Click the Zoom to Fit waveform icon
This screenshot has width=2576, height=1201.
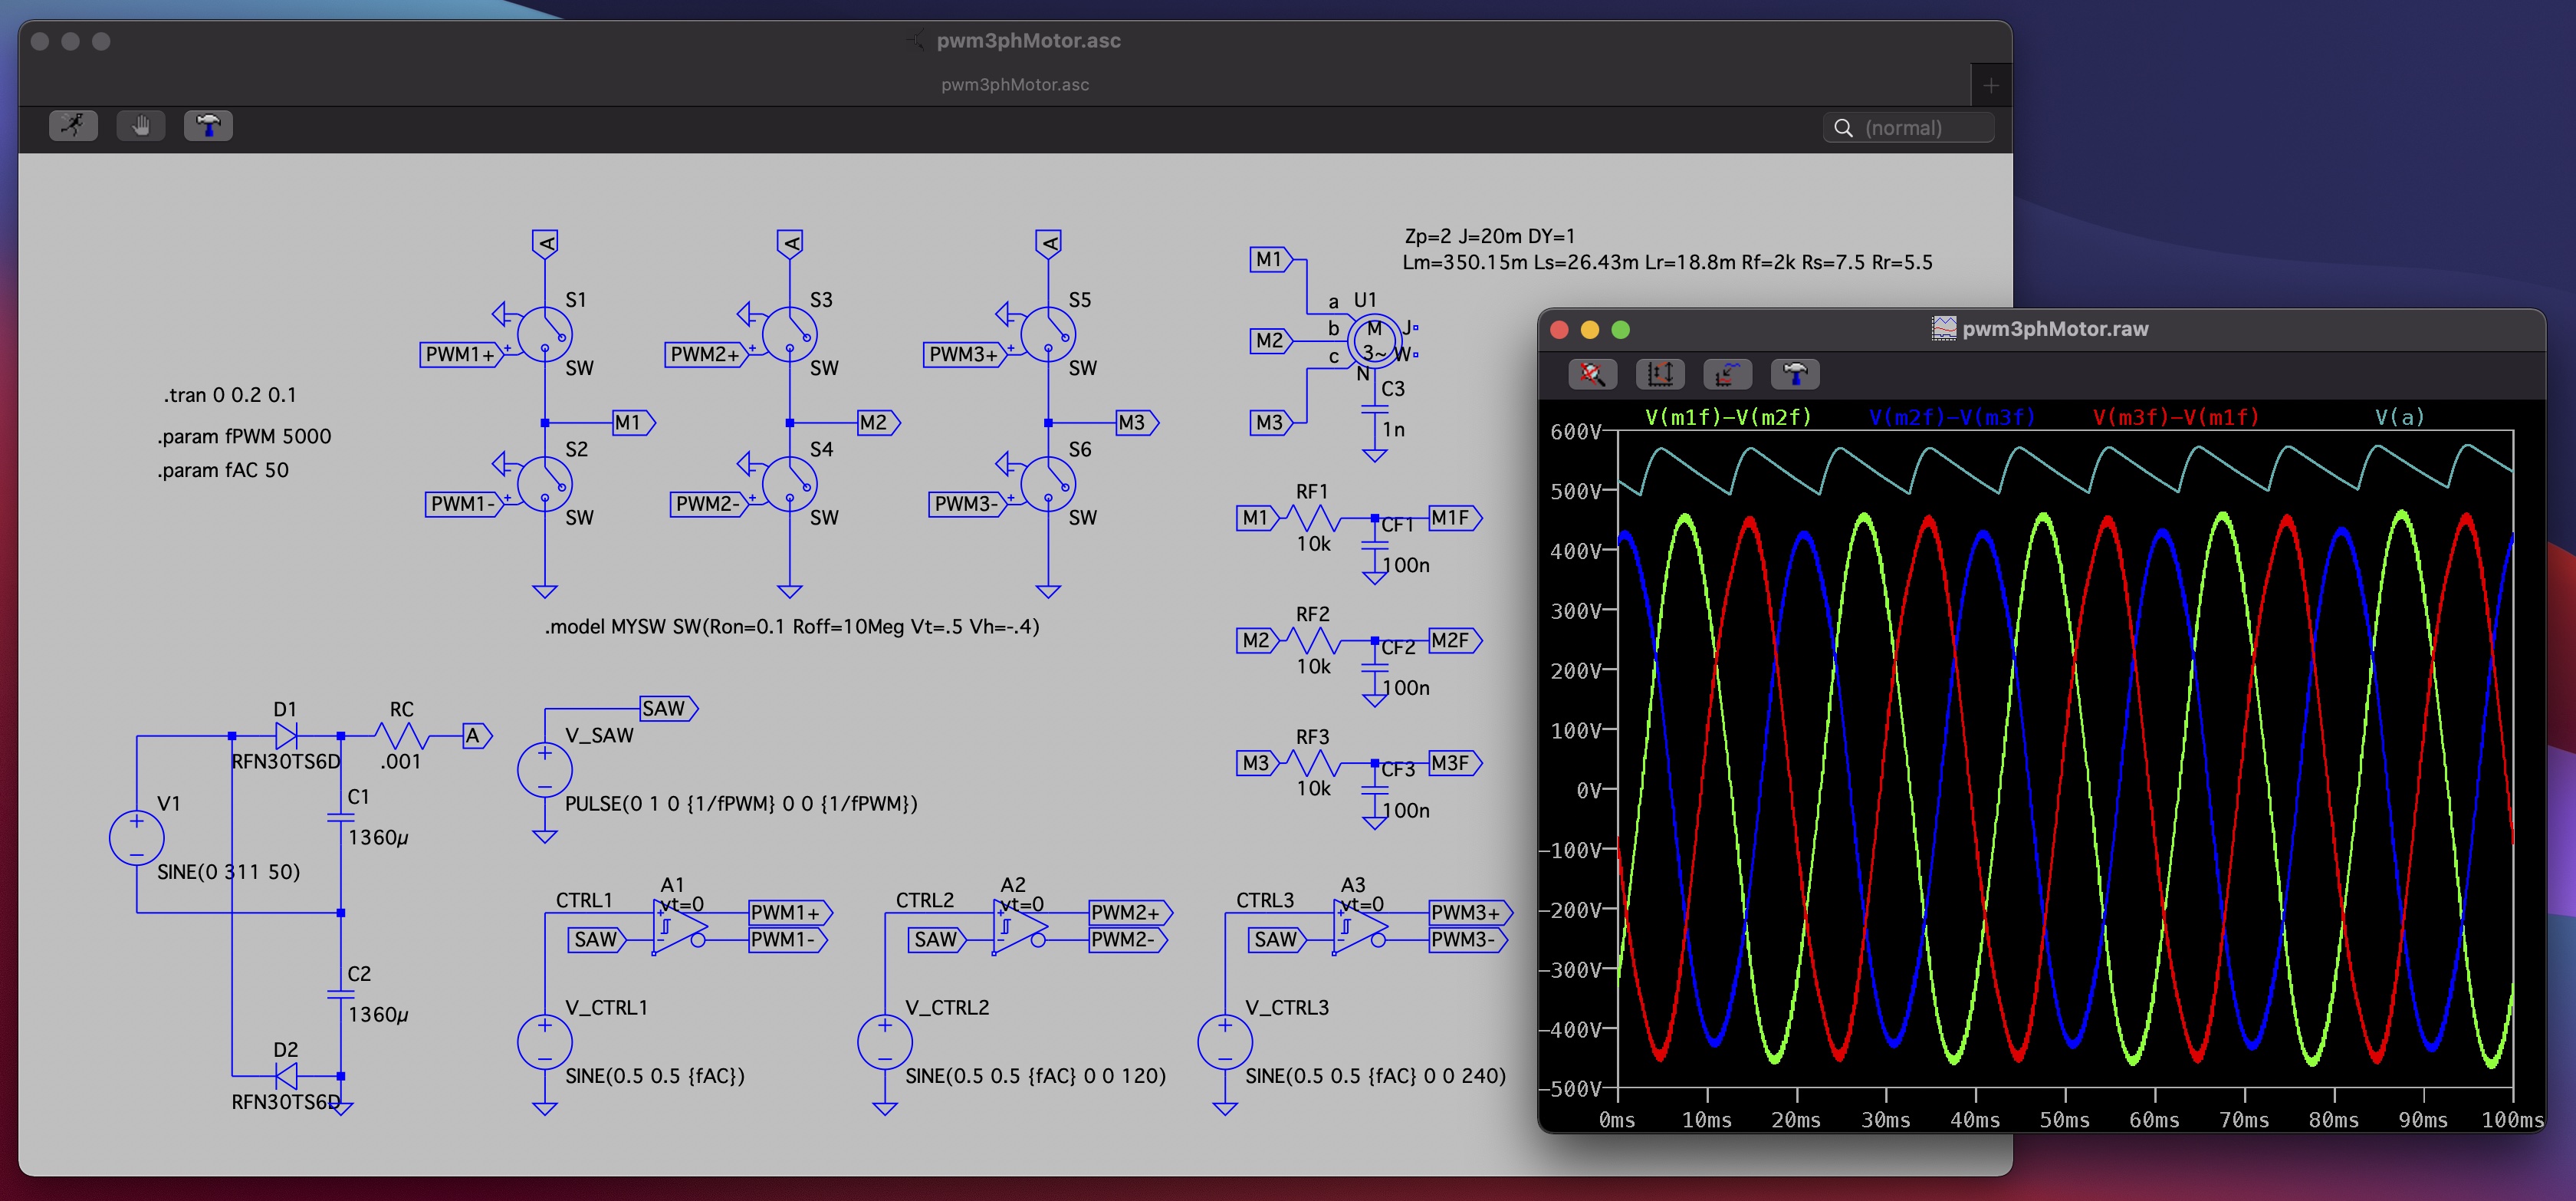tap(1592, 374)
